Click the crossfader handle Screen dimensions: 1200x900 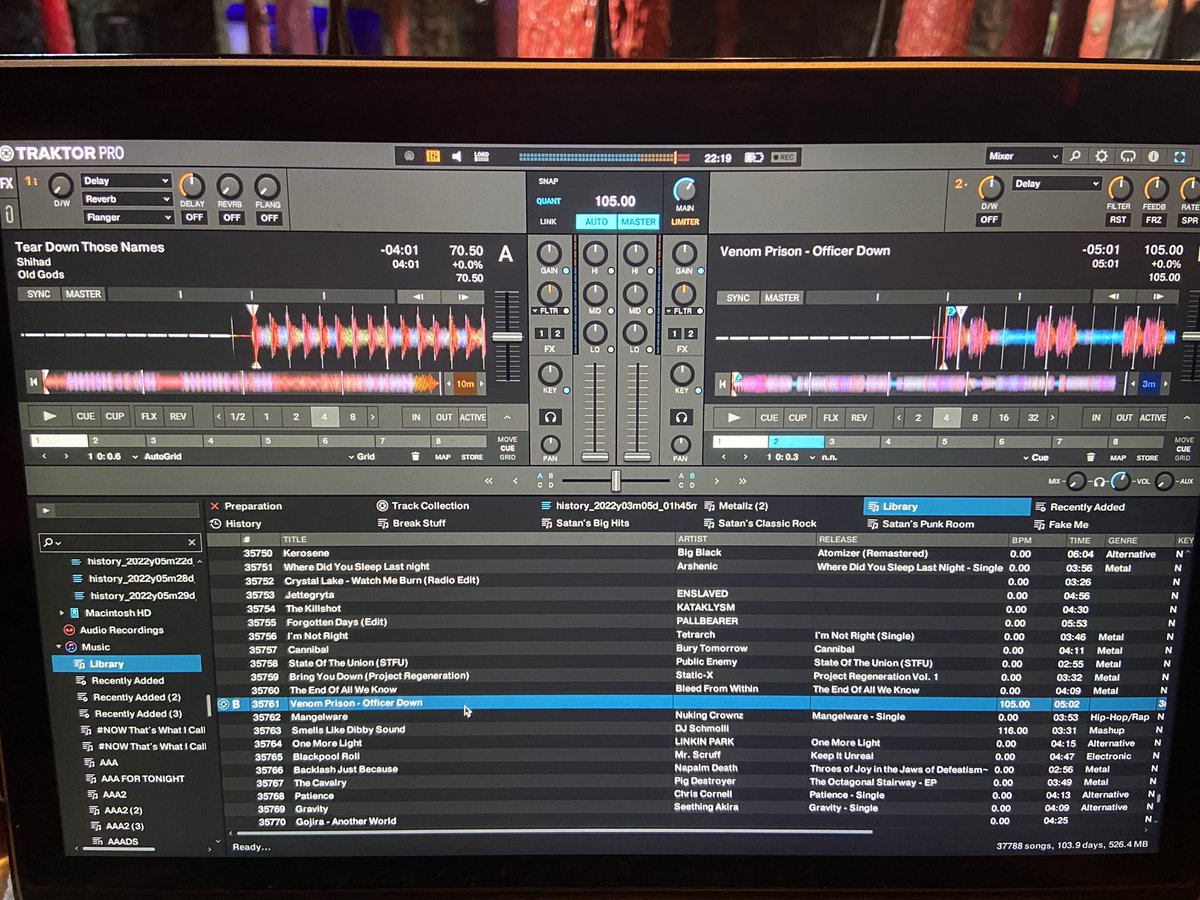(x=616, y=480)
